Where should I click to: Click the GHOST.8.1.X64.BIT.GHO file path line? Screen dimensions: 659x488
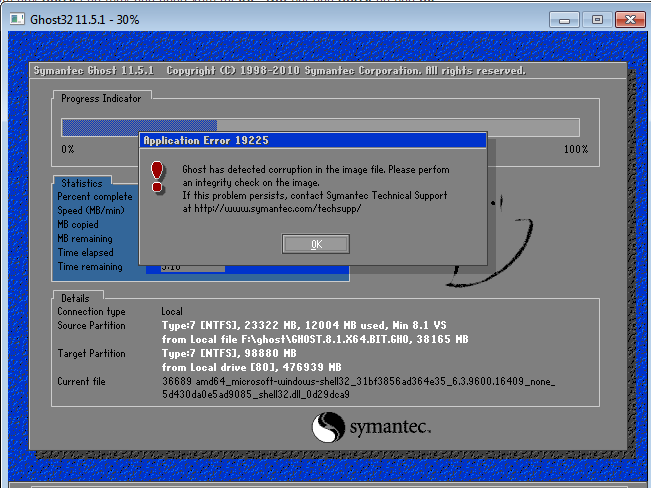[315, 339]
